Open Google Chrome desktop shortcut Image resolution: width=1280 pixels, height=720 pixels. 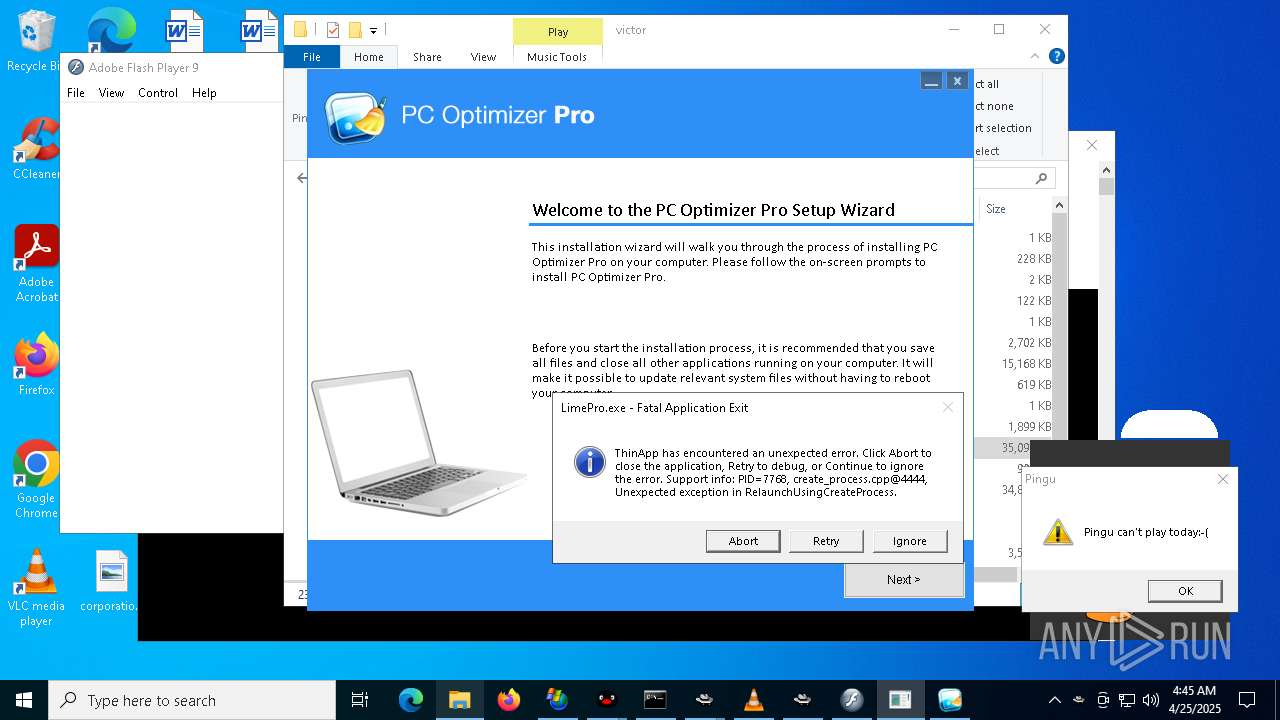[36, 479]
